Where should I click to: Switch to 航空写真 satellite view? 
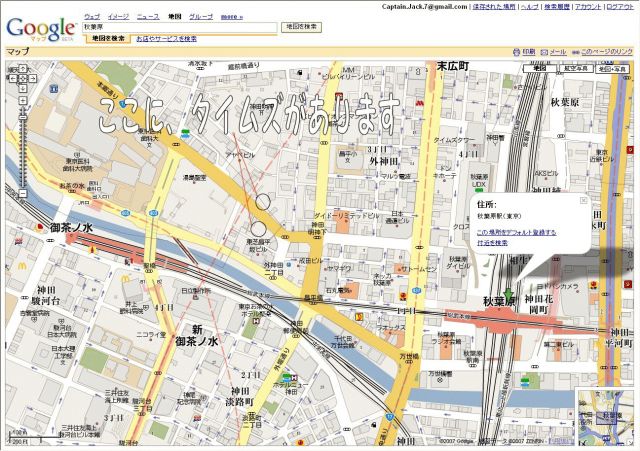pos(574,69)
